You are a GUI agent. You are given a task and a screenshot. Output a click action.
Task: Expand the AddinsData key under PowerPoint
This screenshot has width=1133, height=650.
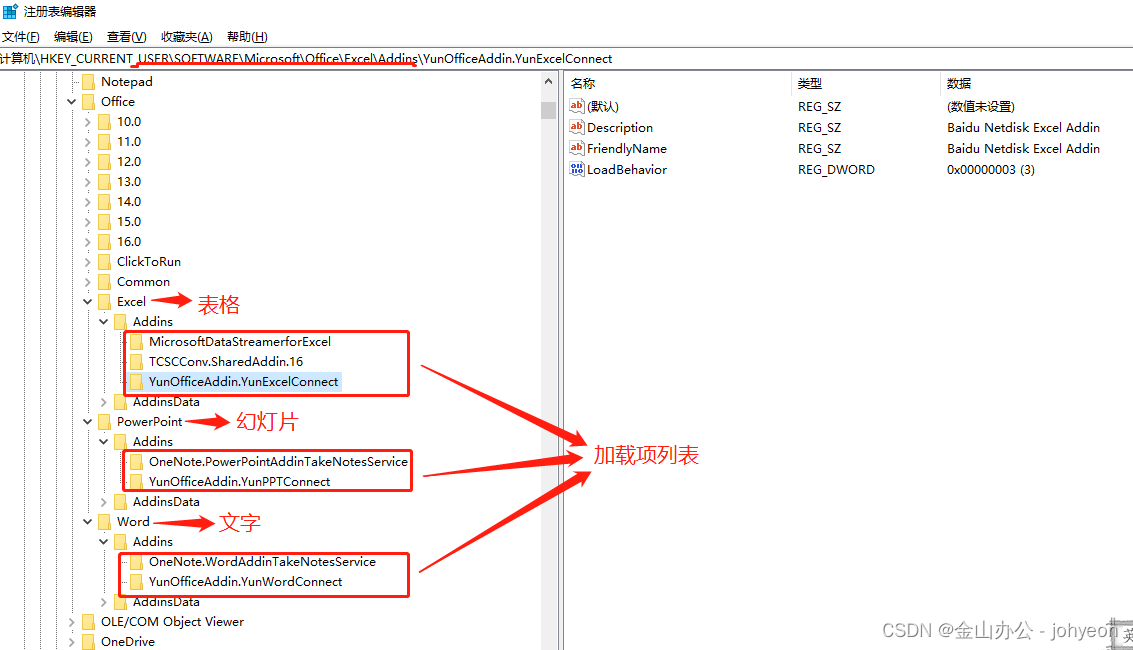(x=103, y=502)
